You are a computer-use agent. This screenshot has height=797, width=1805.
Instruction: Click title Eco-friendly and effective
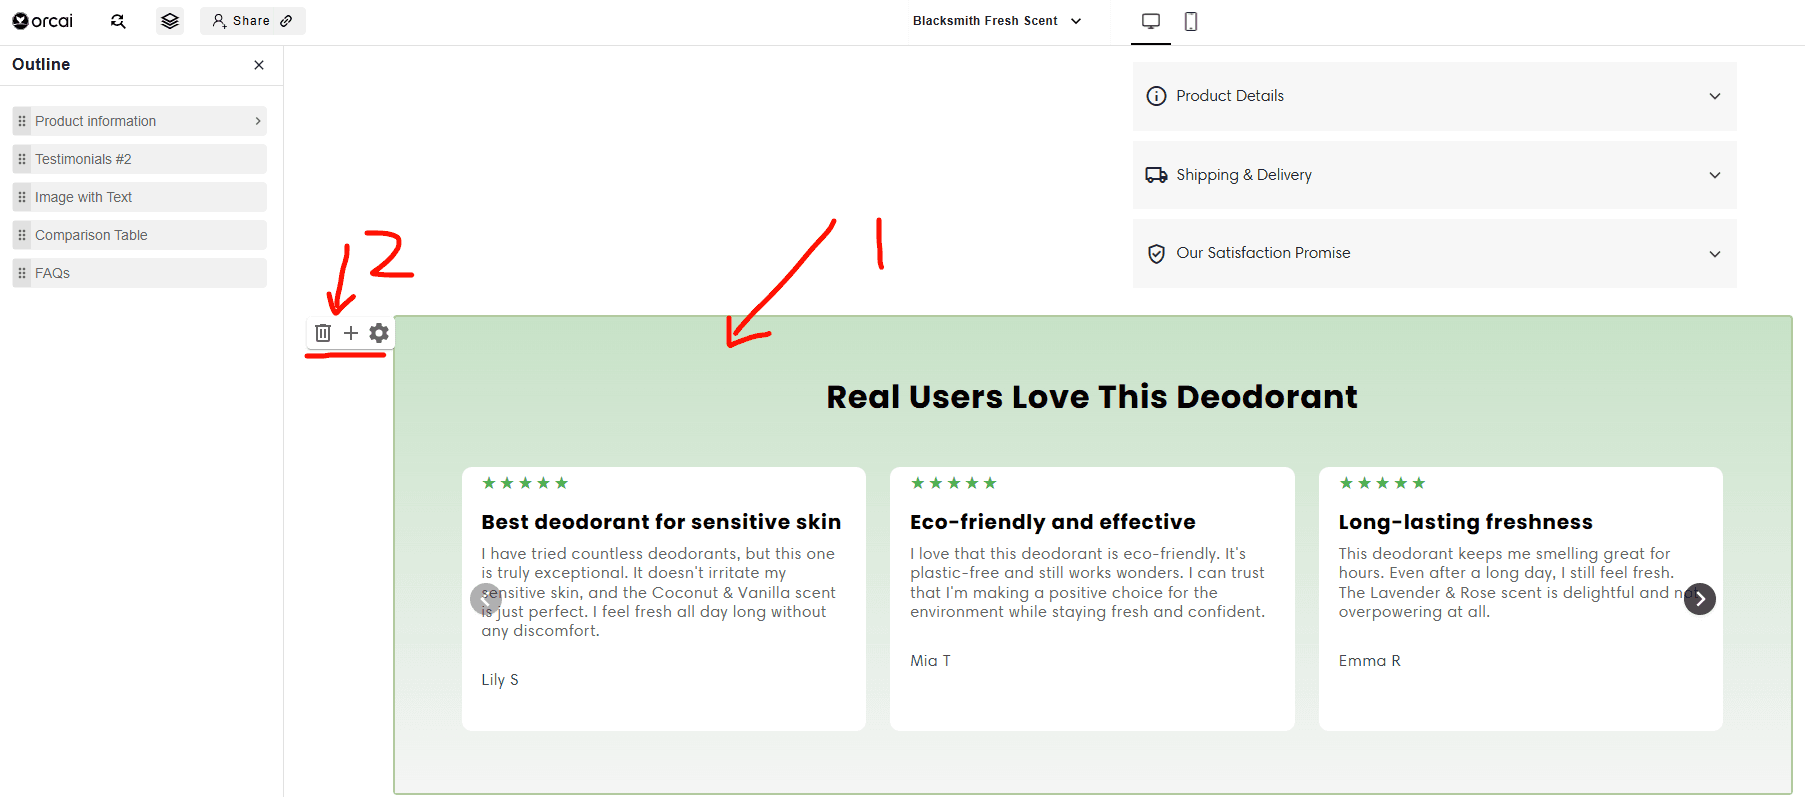[1053, 522]
